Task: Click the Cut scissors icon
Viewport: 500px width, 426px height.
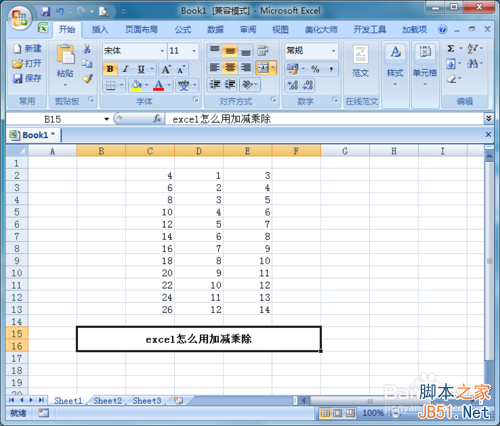Action: [x=87, y=49]
